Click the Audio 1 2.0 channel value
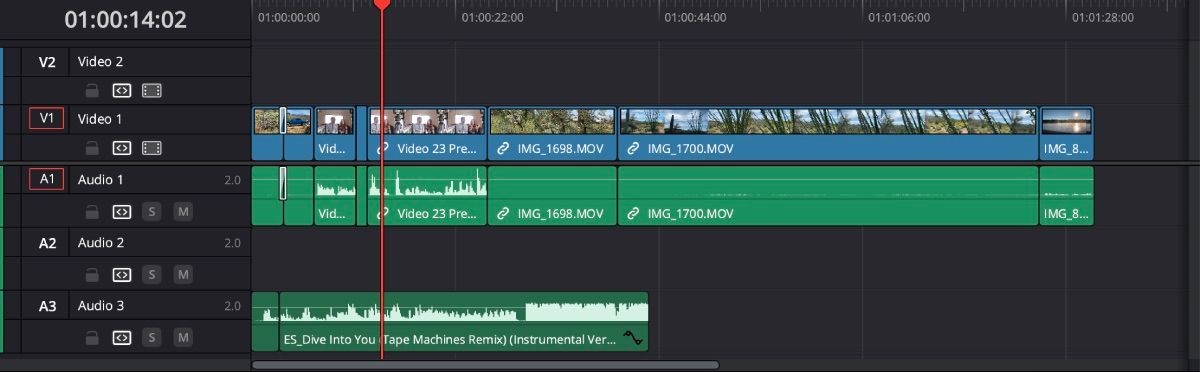The height and width of the screenshot is (372, 1200). click(232, 180)
